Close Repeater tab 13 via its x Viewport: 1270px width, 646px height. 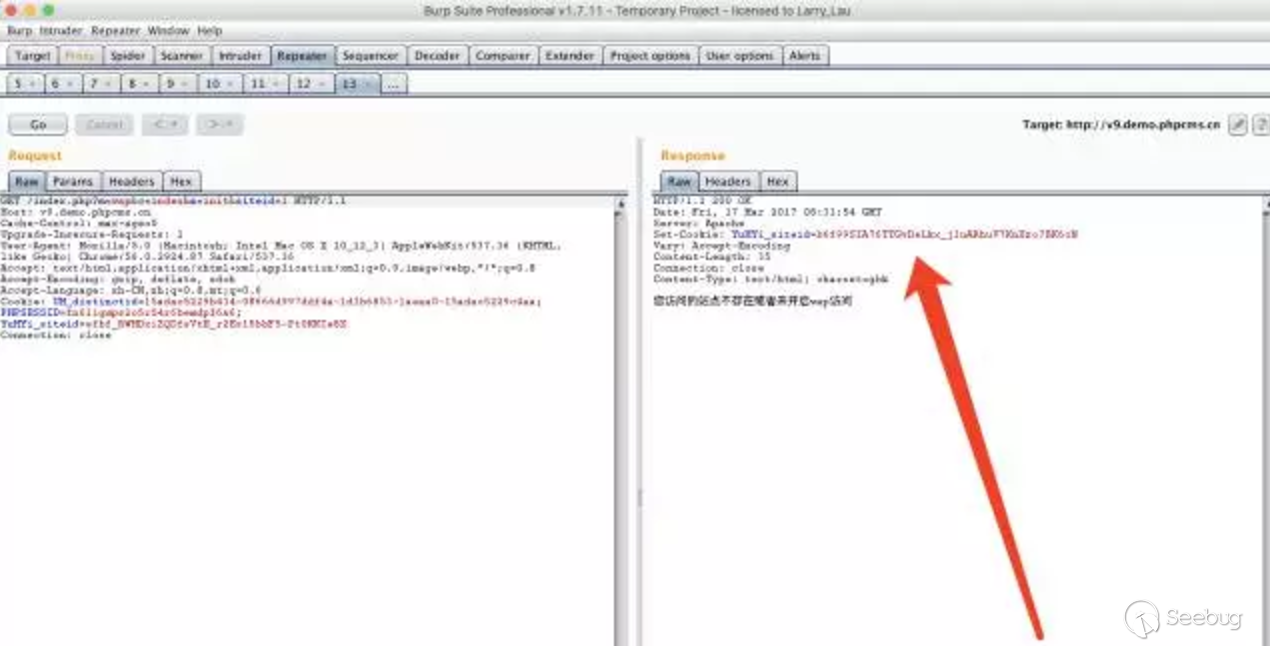coord(368,85)
